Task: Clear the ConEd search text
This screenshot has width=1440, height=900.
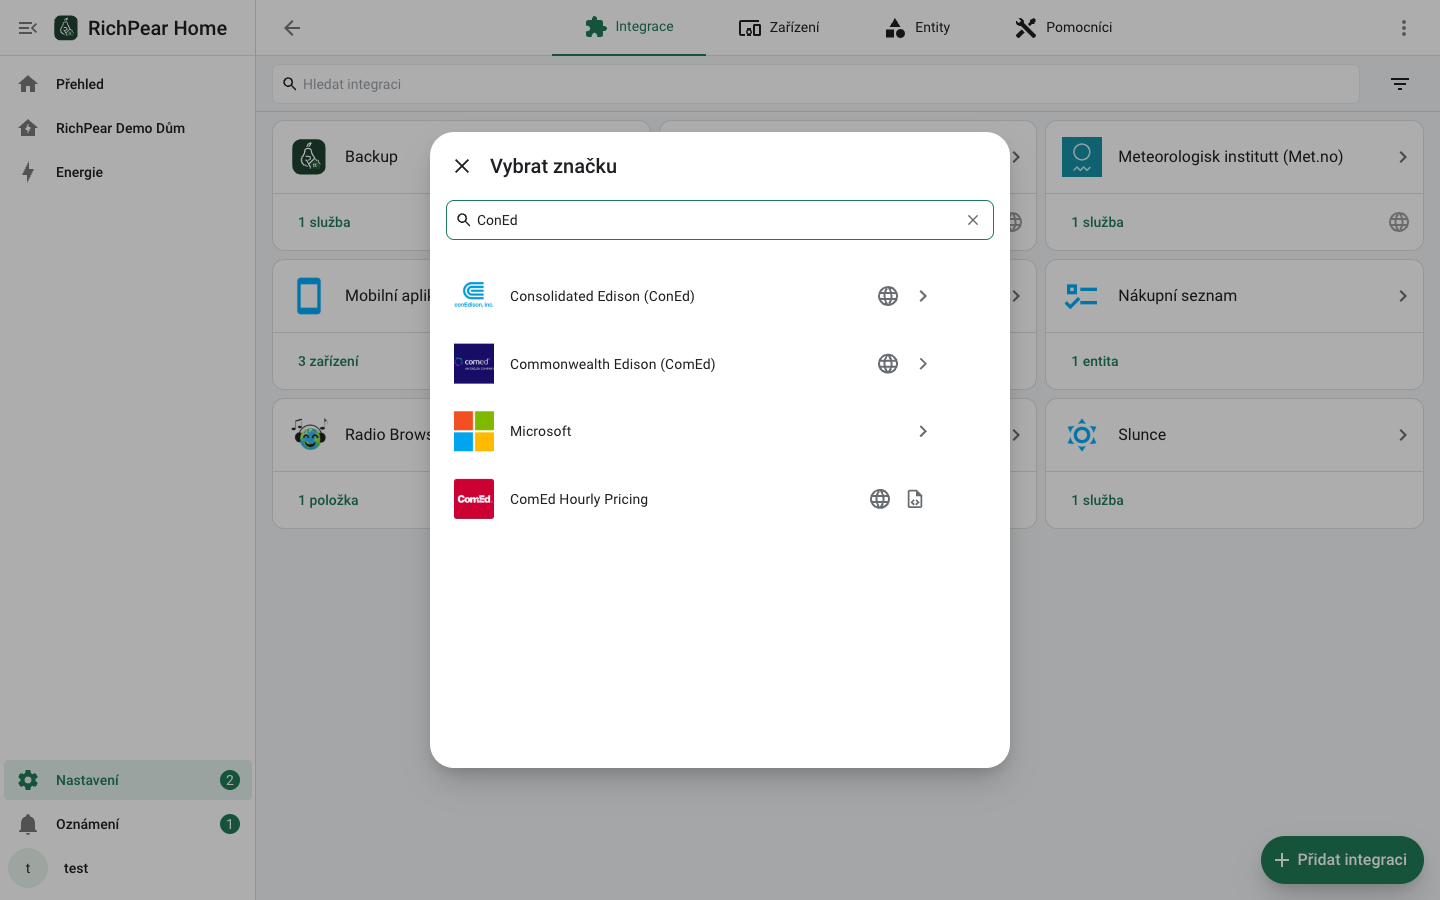Action: 973,220
